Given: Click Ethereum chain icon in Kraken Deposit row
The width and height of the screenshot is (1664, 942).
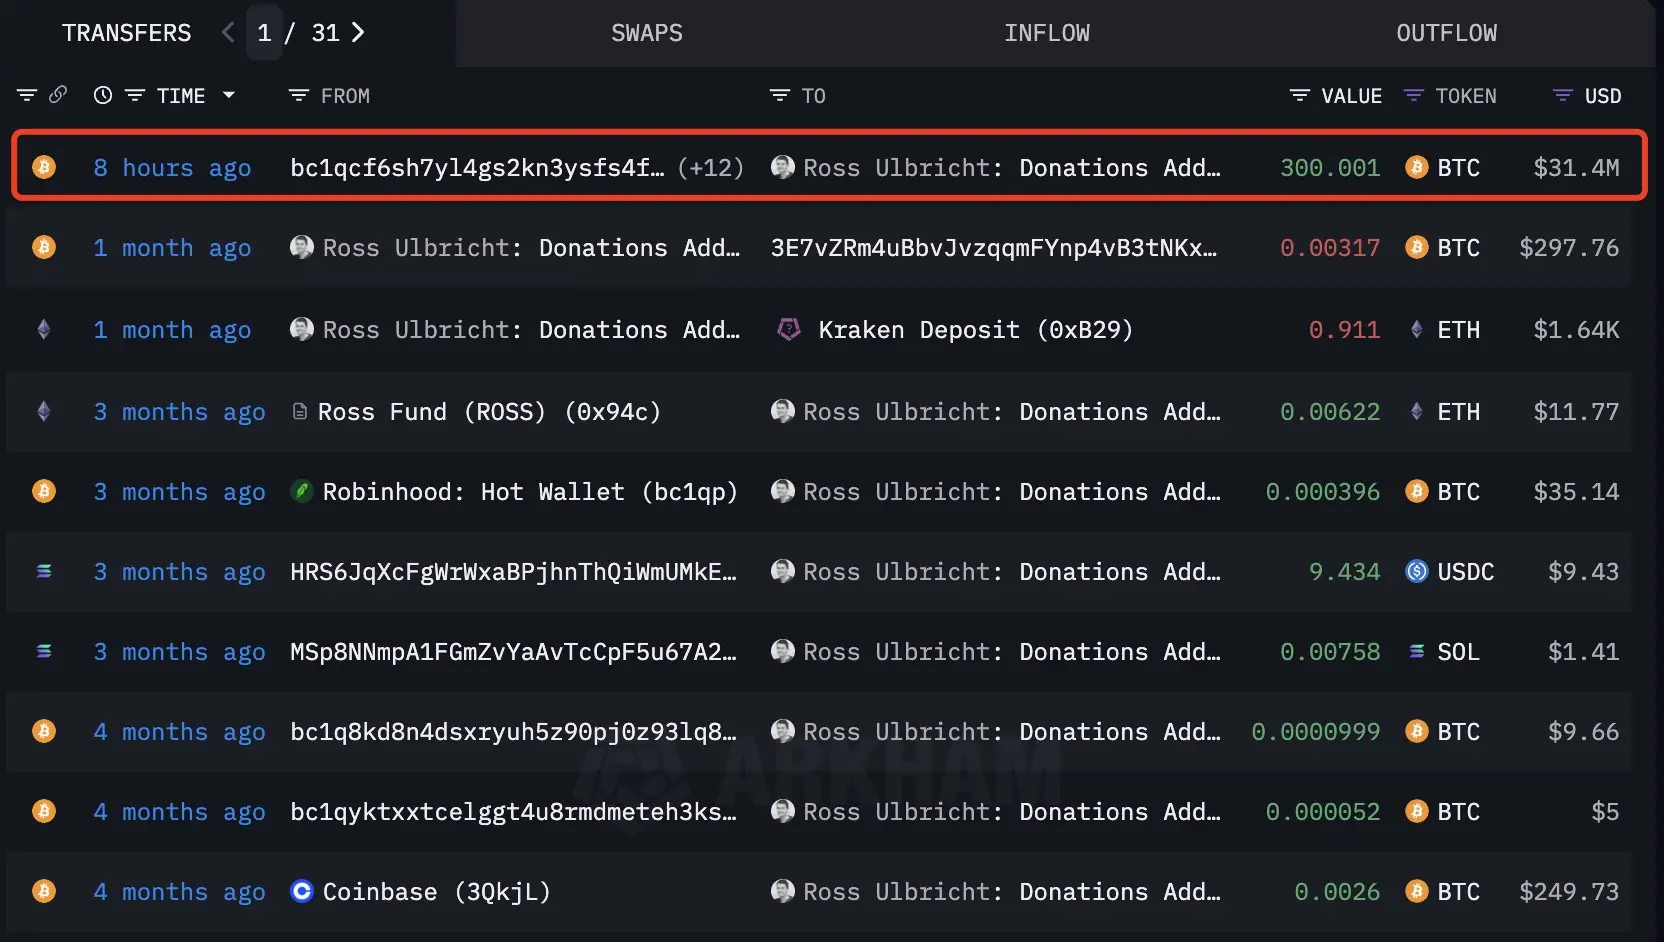Looking at the screenshot, I should click(44, 329).
